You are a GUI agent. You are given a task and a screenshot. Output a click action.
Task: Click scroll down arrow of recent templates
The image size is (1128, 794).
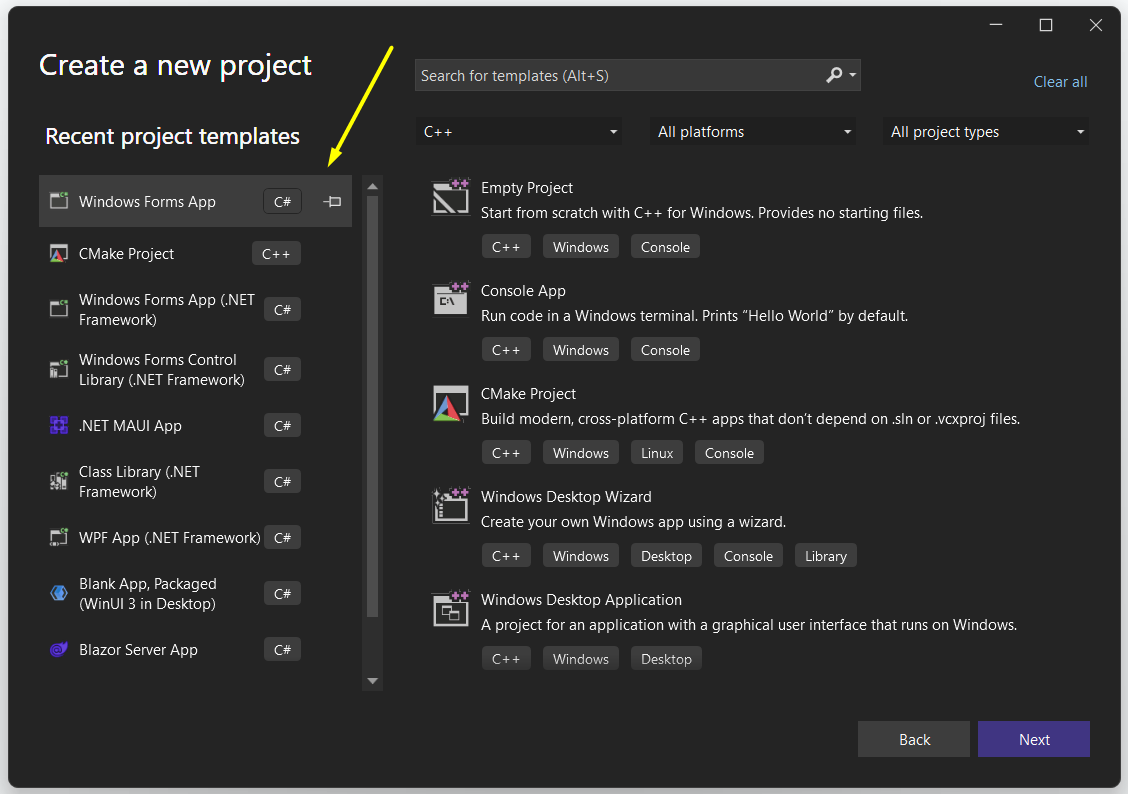point(372,680)
